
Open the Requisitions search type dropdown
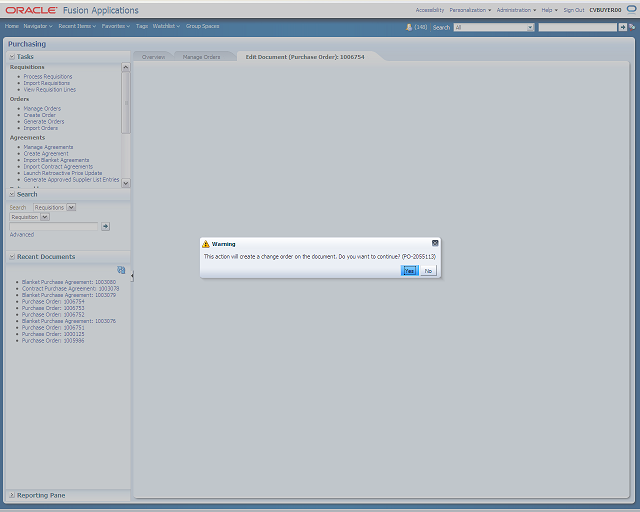71,207
